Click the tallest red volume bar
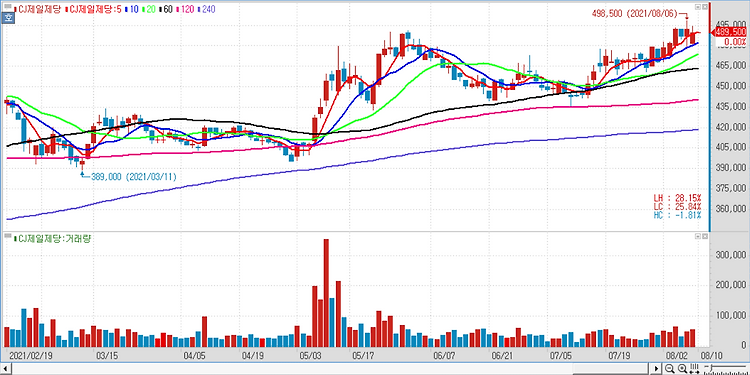 [326, 293]
